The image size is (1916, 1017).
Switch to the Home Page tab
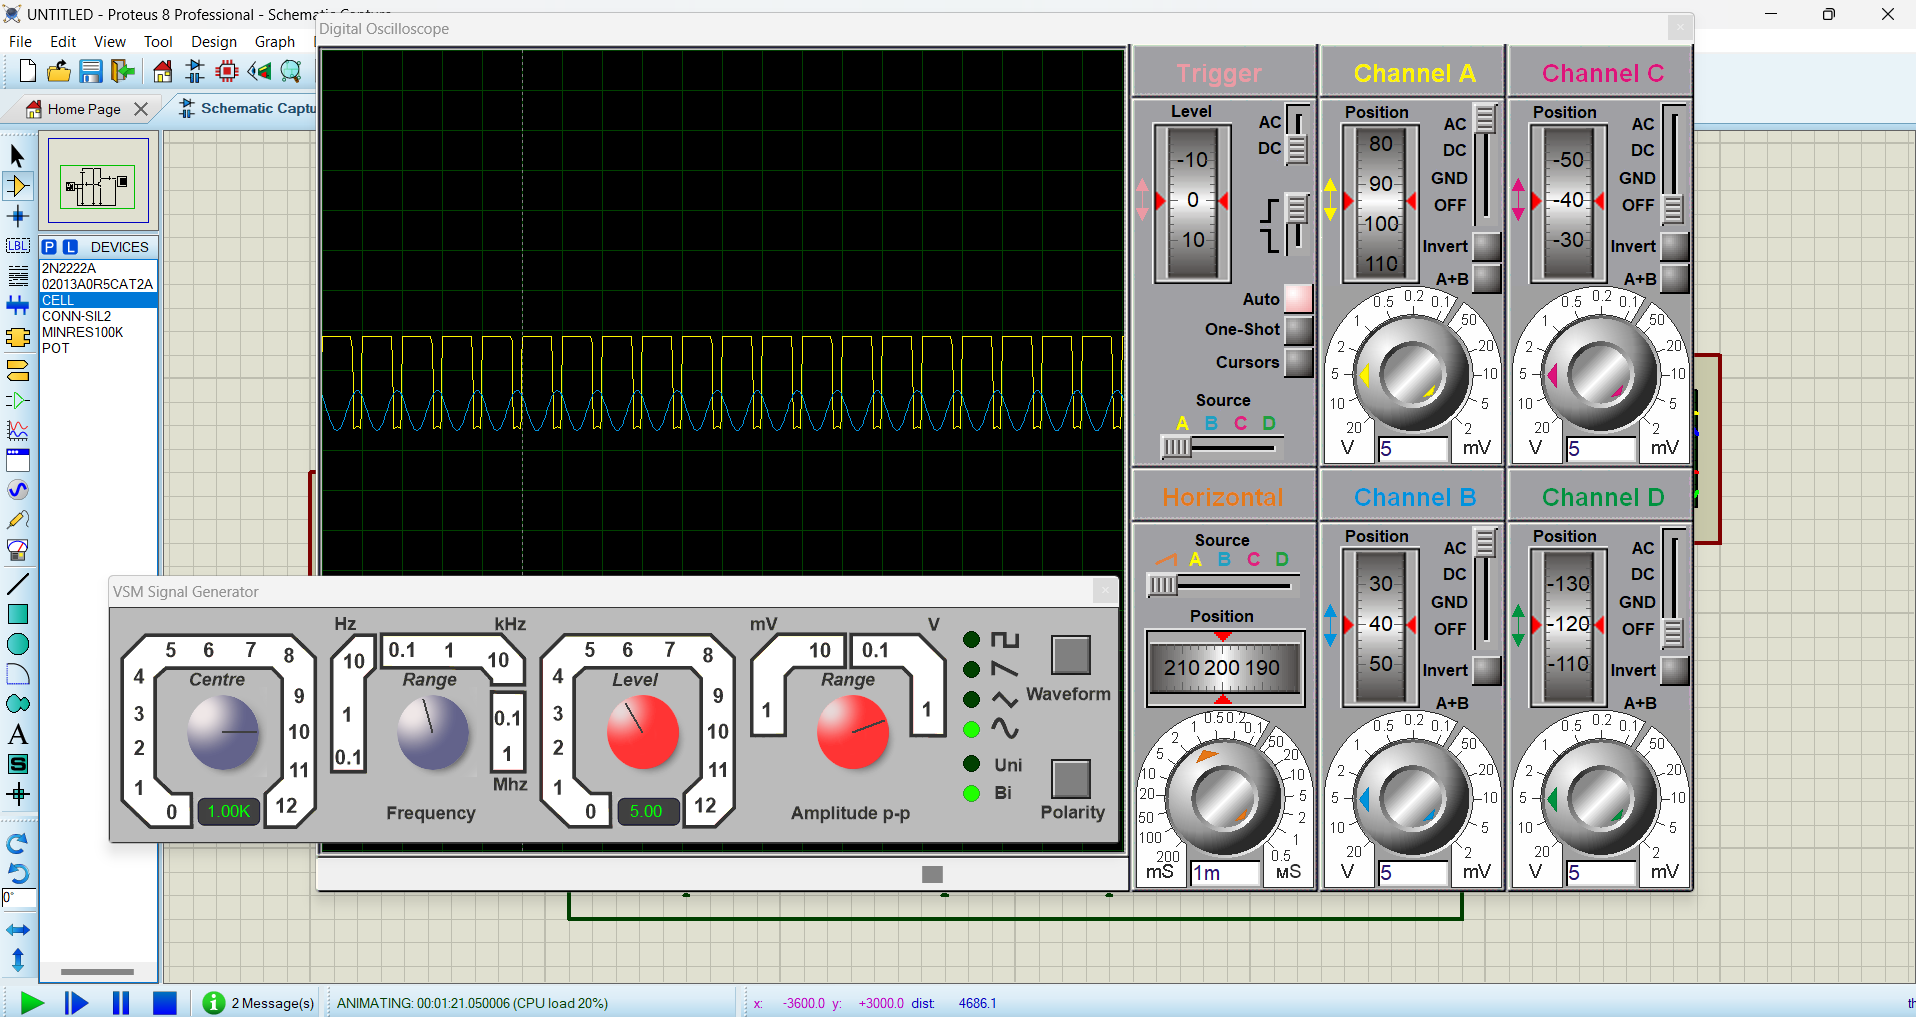pyautogui.click(x=84, y=109)
